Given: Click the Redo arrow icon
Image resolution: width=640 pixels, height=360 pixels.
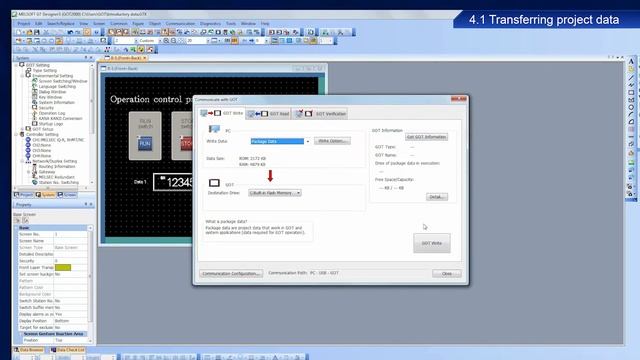Looking at the screenshot, I should coord(78,32).
